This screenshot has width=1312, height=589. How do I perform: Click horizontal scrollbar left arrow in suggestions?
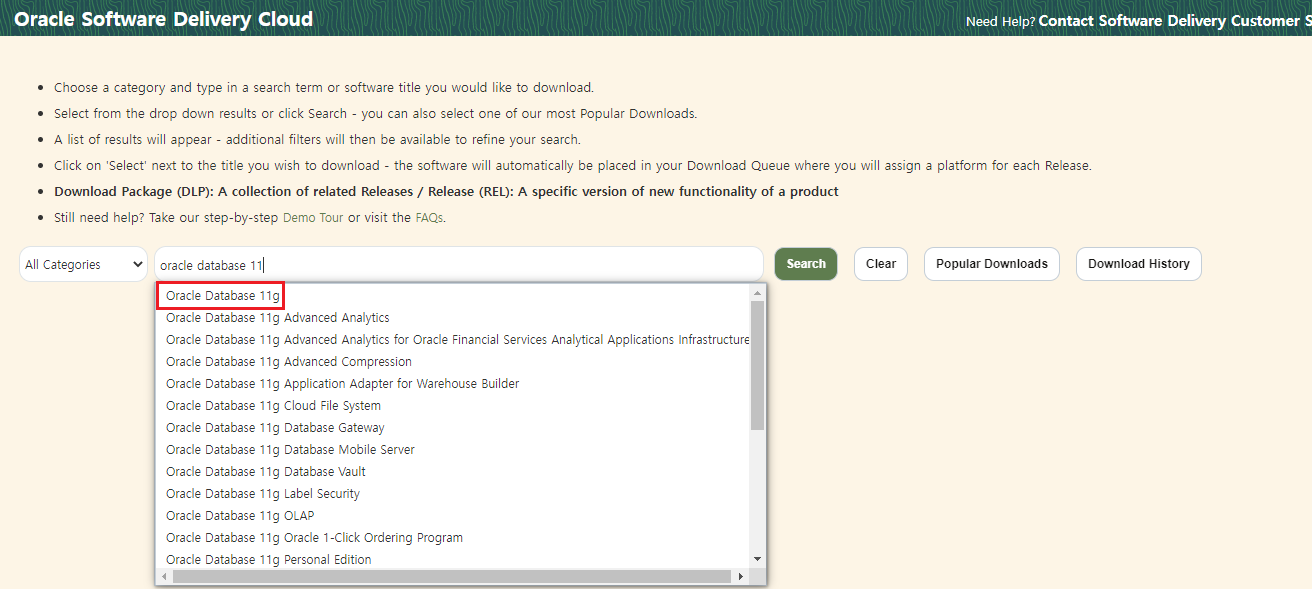(x=165, y=577)
